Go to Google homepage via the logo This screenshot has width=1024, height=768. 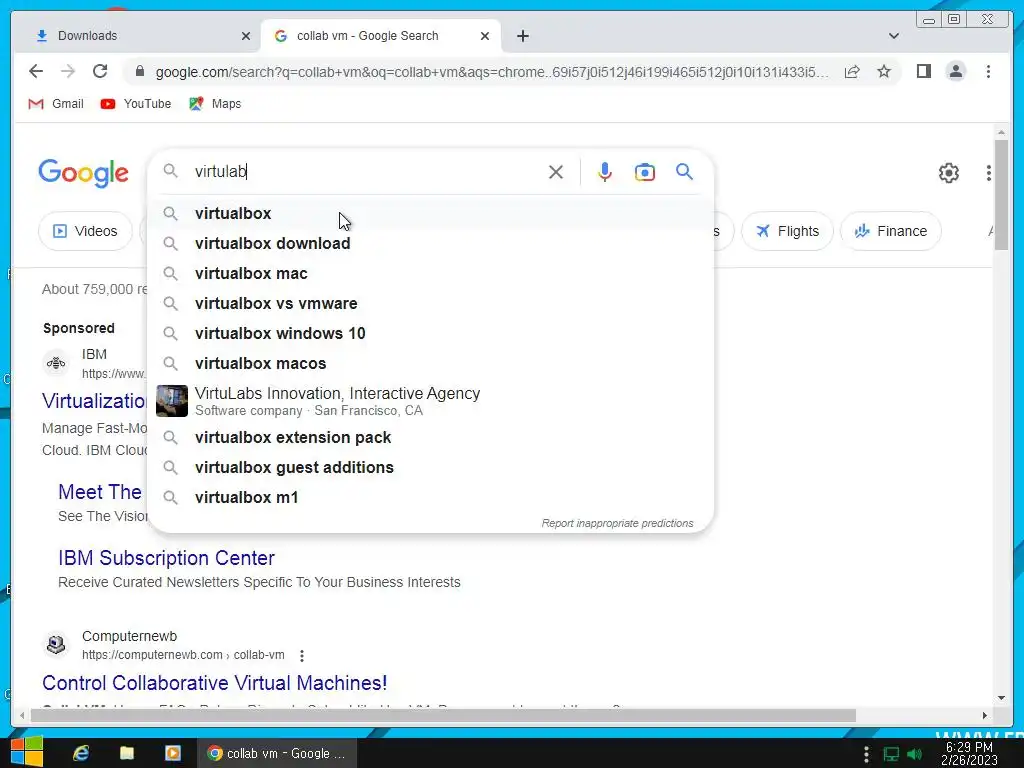[x=84, y=173]
